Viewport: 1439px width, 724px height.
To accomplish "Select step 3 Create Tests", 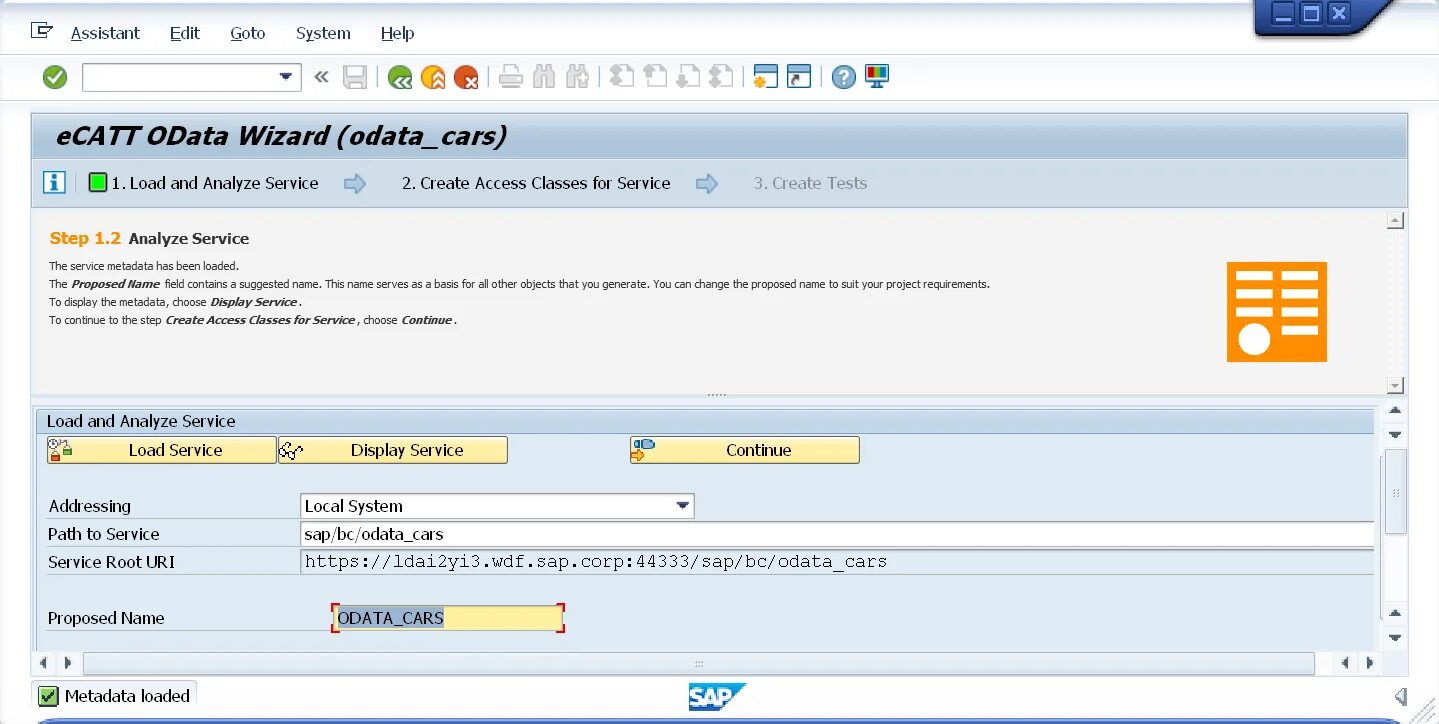I will point(810,183).
